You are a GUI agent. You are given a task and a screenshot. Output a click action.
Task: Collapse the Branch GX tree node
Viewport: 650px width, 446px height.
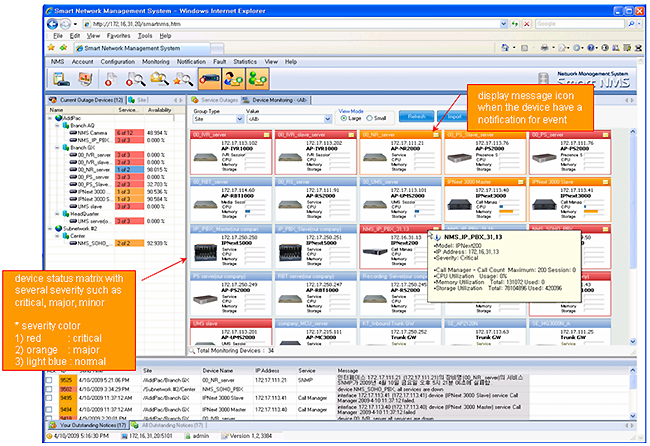pos(57,148)
